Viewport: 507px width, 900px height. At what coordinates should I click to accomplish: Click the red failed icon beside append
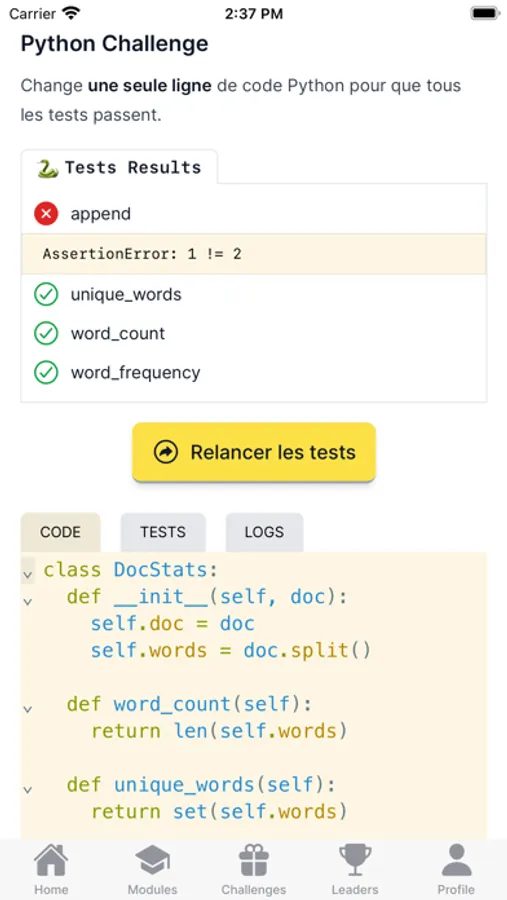46,214
